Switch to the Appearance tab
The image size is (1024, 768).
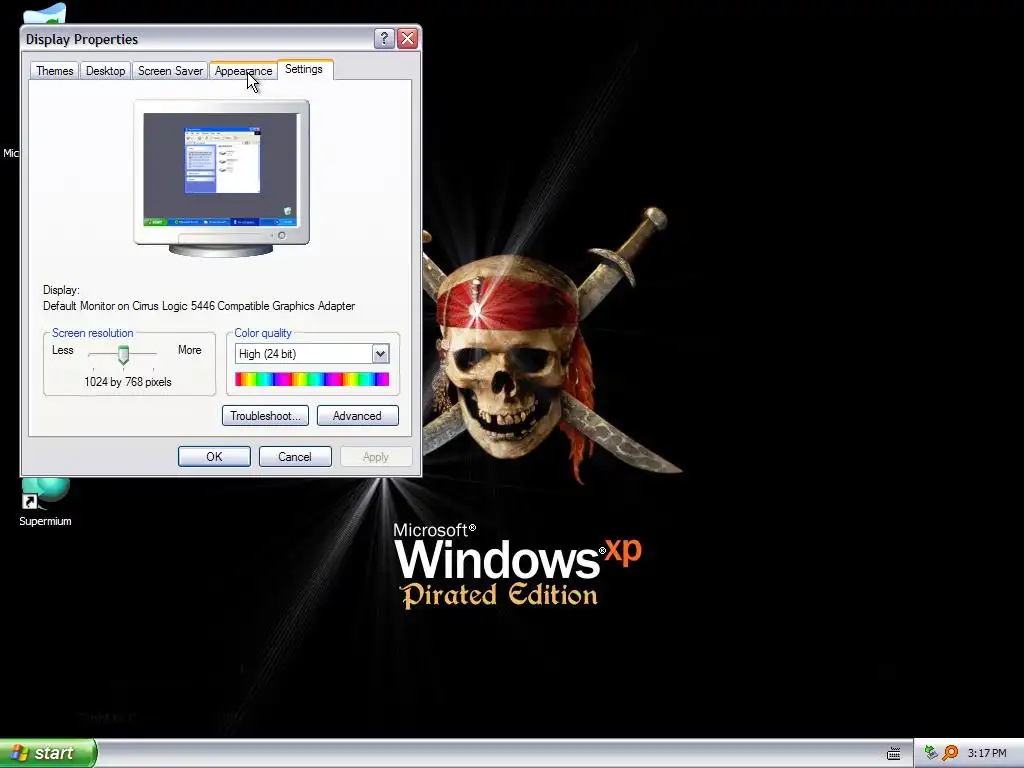(x=244, y=71)
